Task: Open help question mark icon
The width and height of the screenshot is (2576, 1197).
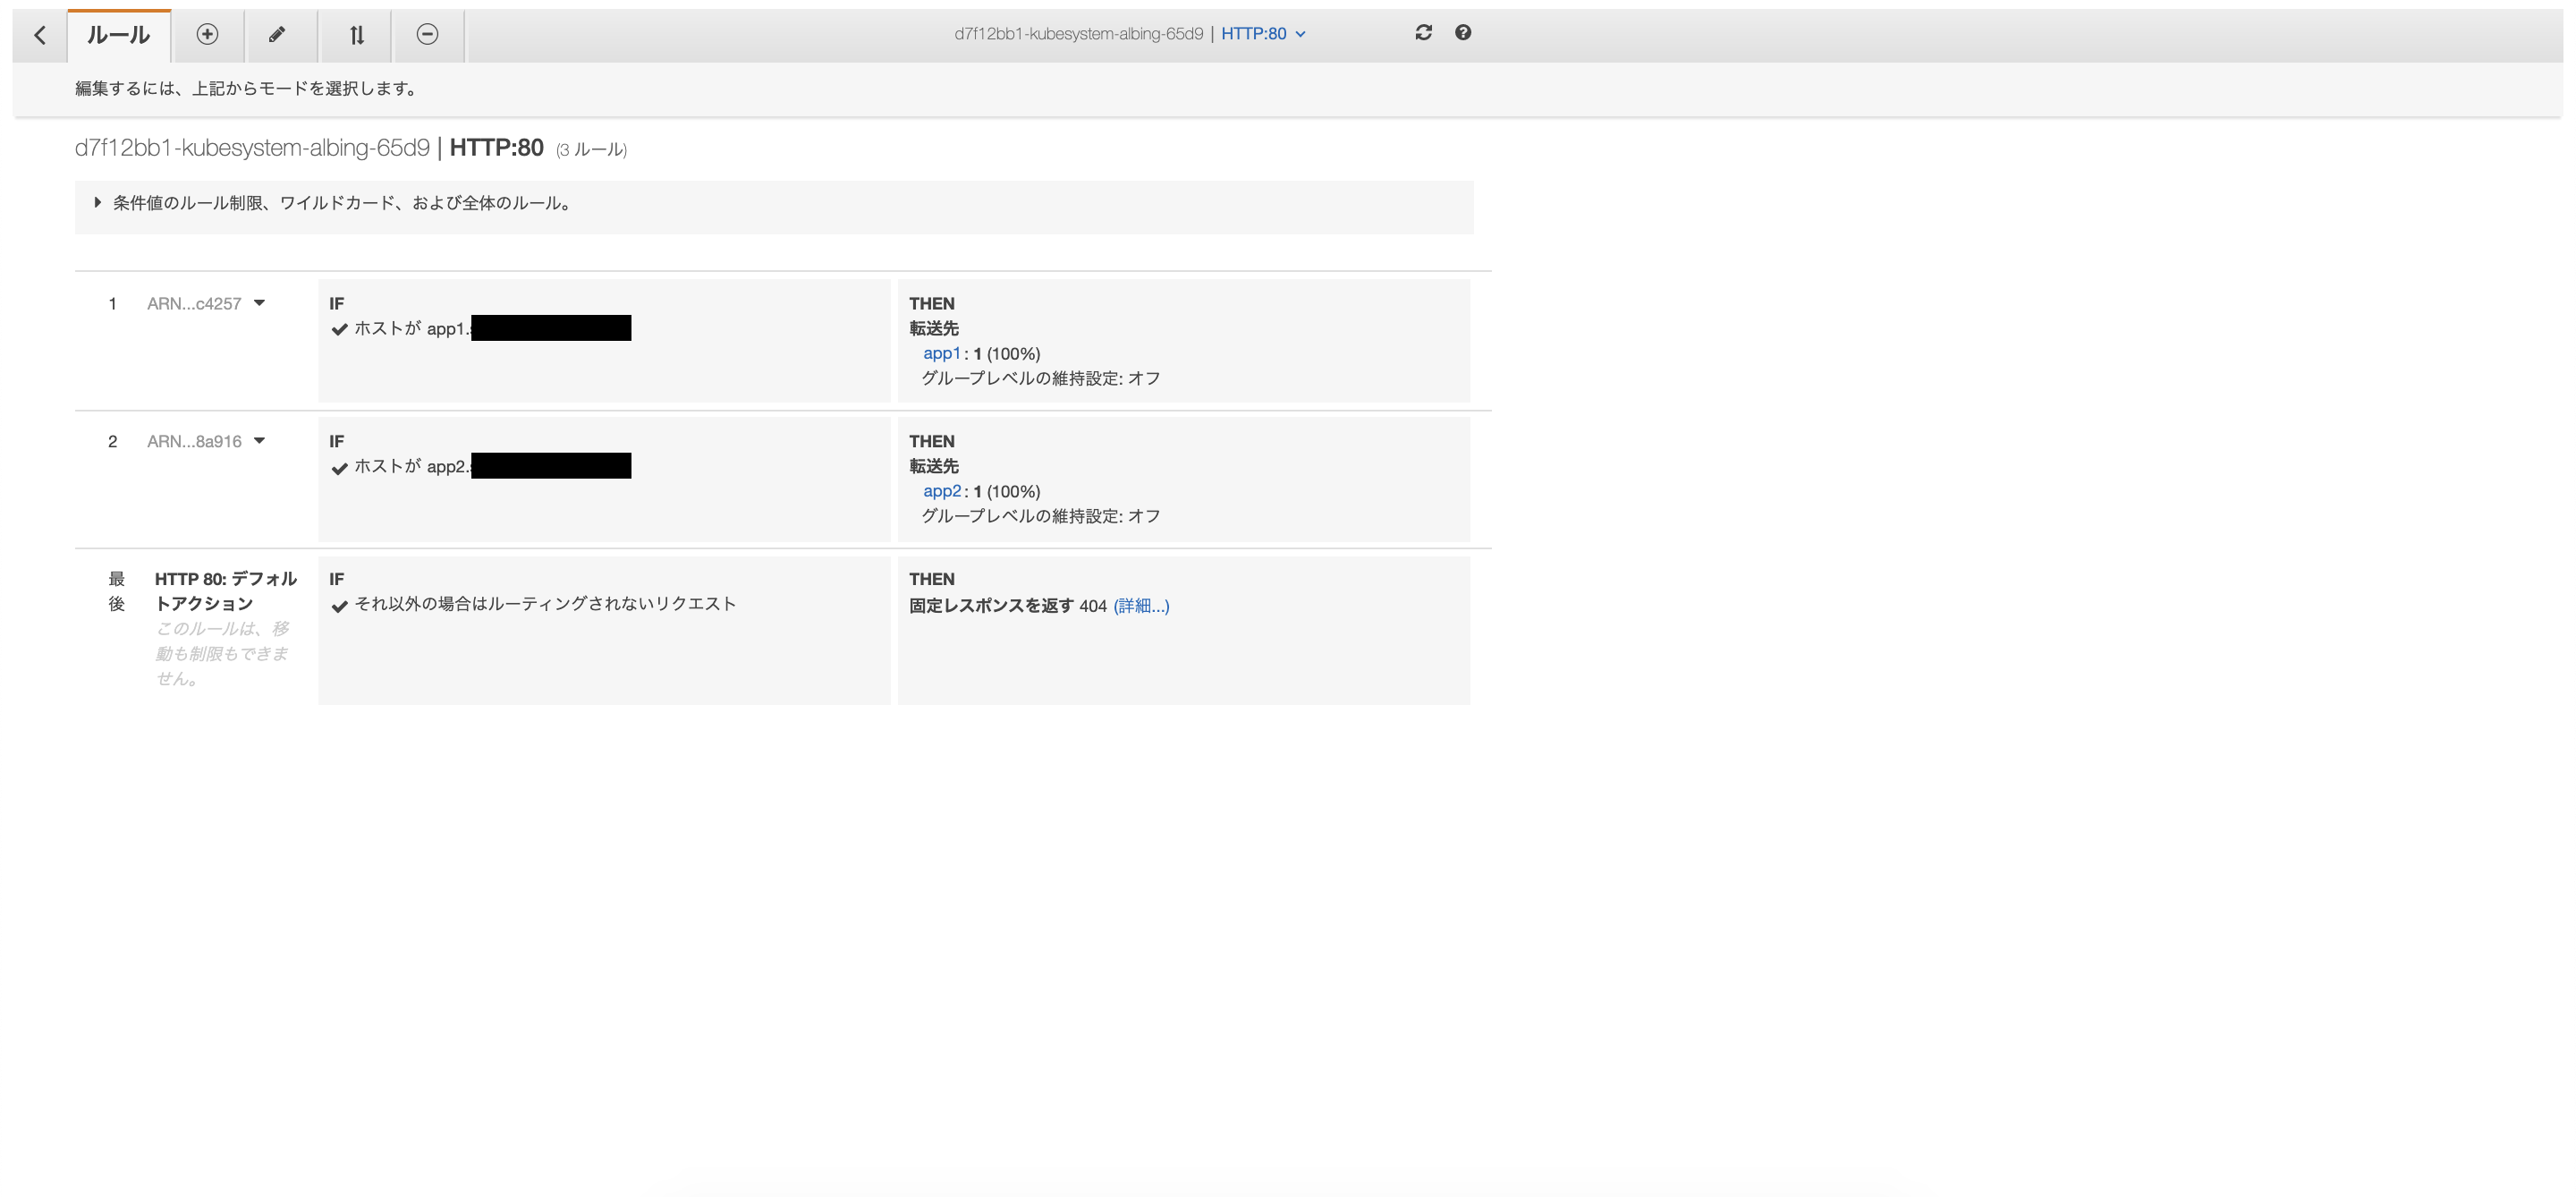Action: point(1463,33)
